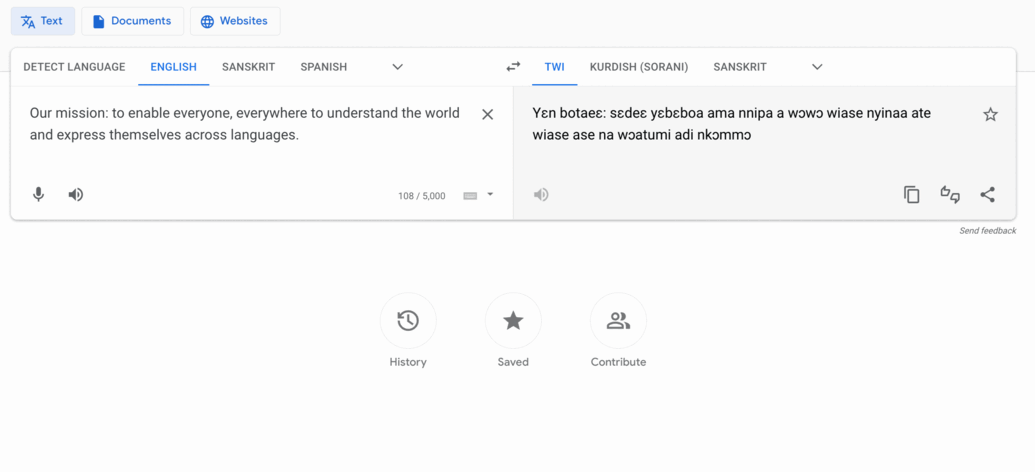Viewport: 1035px width, 472px height.
Task: Toggle the virtual keyboard input tool
Action: click(470, 196)
